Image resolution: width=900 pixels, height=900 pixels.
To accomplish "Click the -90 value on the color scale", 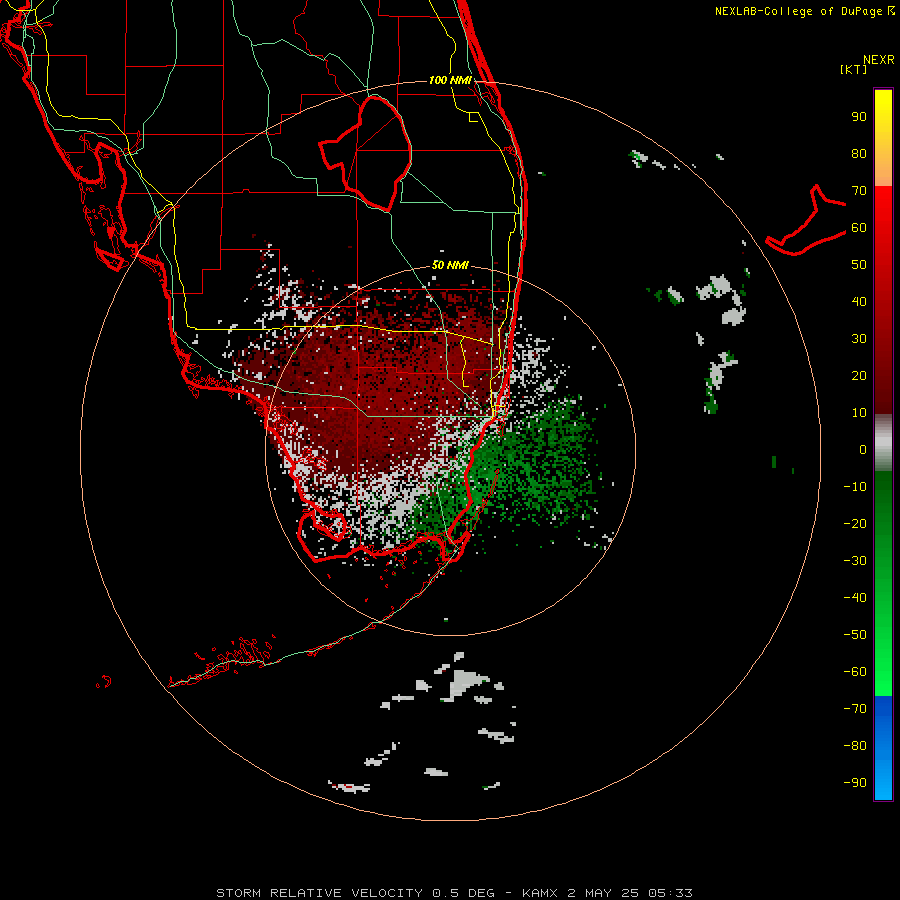I will [x=855, y=782].
